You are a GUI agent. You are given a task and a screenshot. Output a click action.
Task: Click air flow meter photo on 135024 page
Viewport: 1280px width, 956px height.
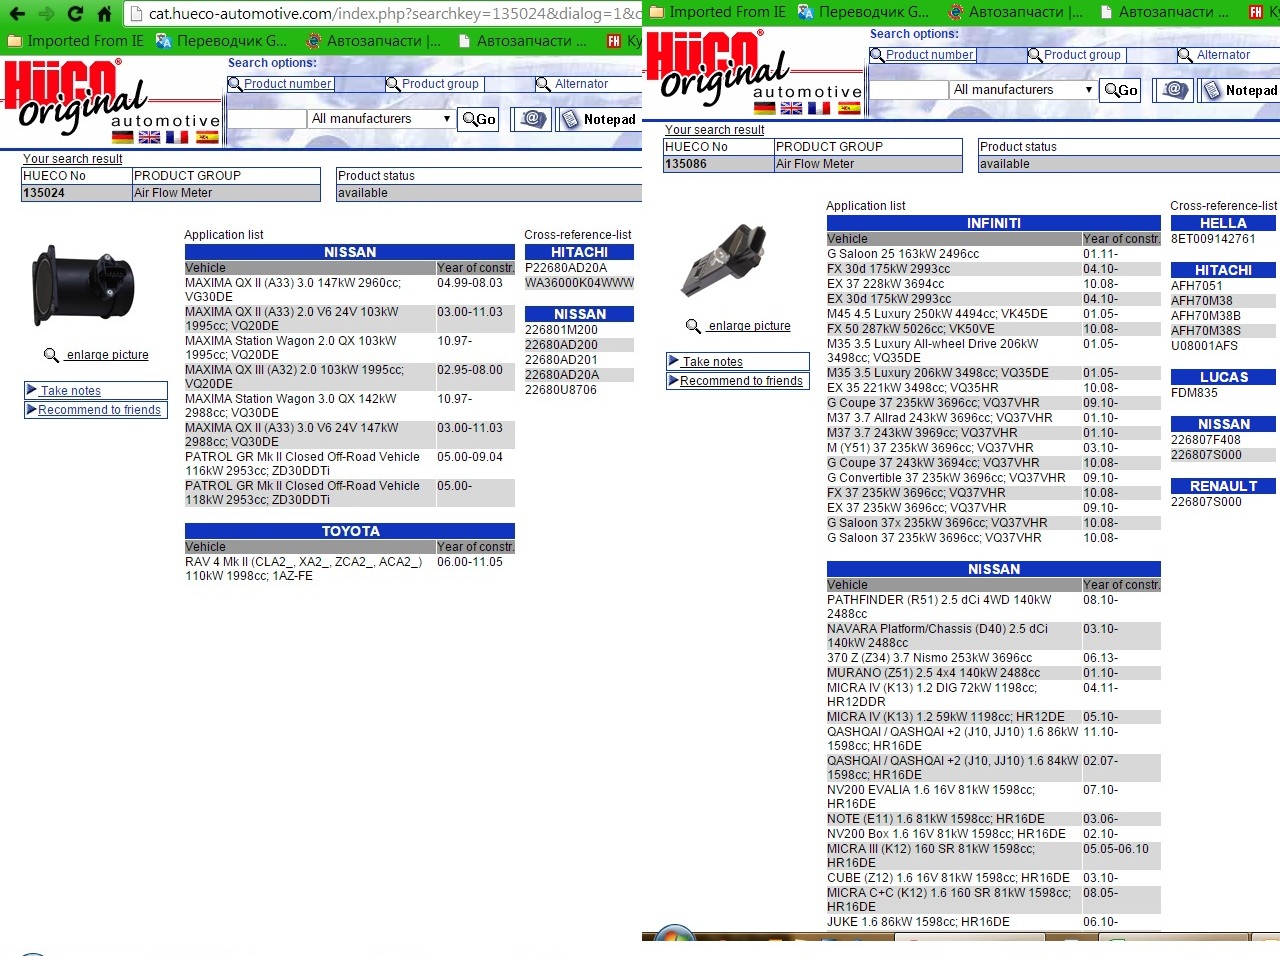(x=83, y=286)
